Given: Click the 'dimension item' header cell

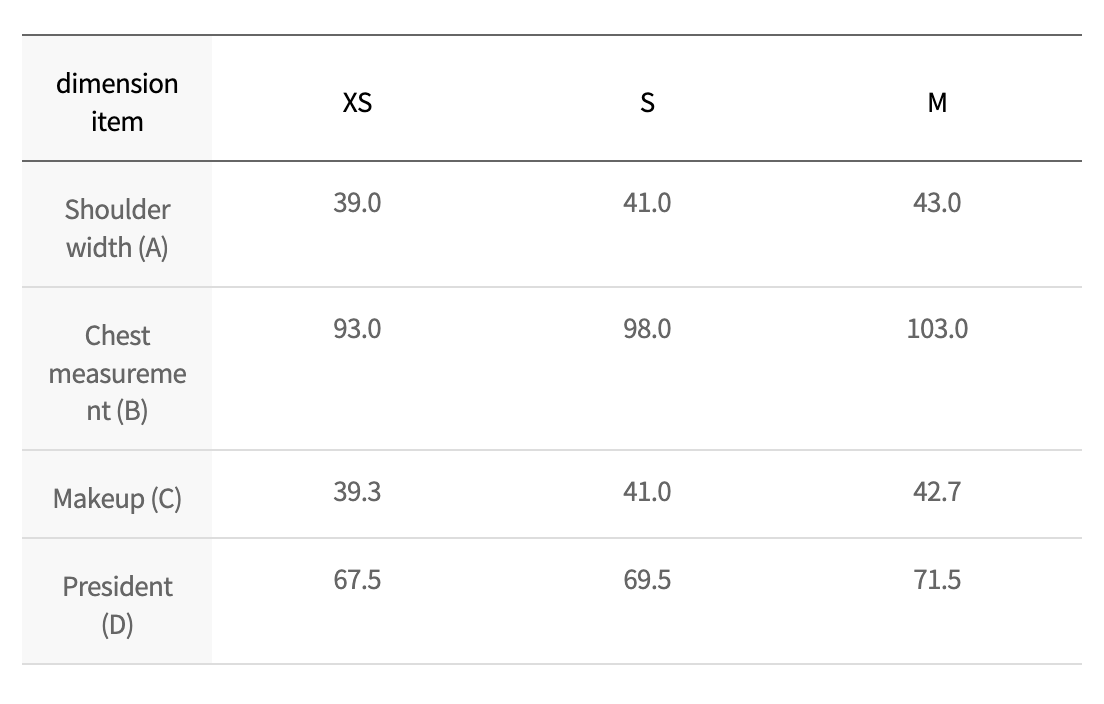Looking at the screenshot, I should tap(117, 102).
